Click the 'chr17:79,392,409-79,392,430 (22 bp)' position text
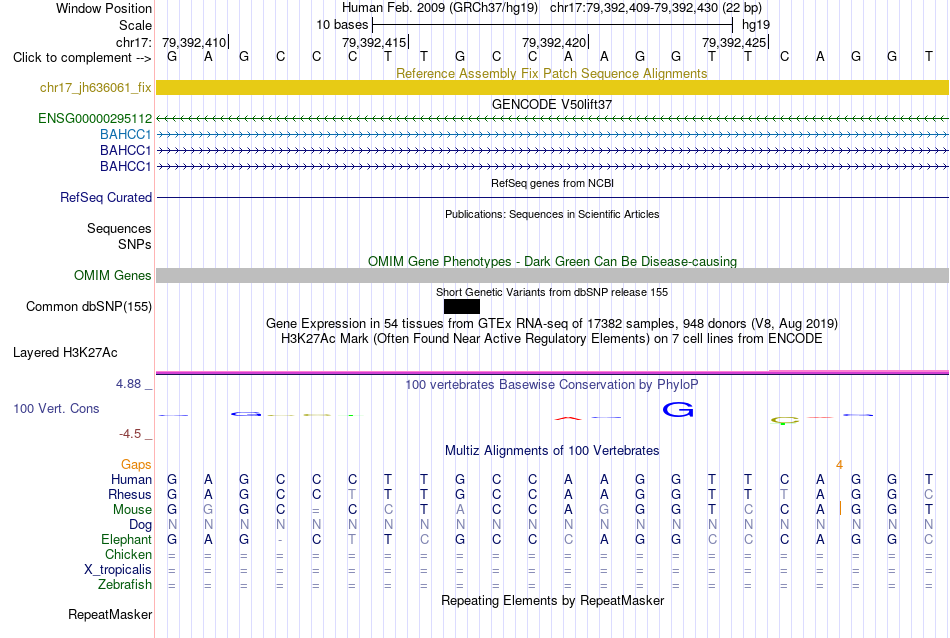Screen dimensions: 950x638 (656, 8)
